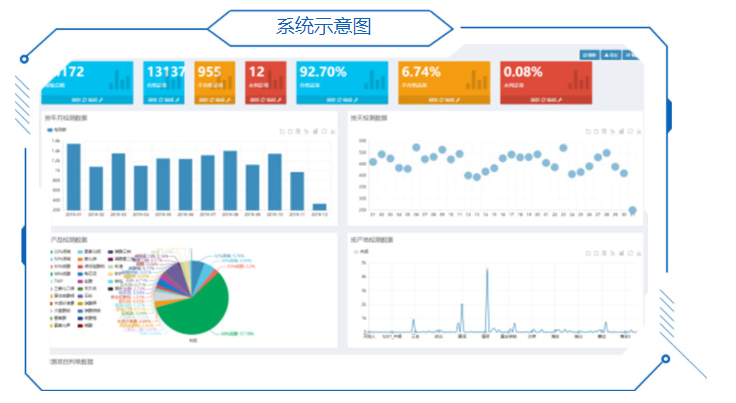The width and height of the screenshot is (736, 403).
Task: Click the restore icon above the monthly bar chart
Action: (324, 131)
